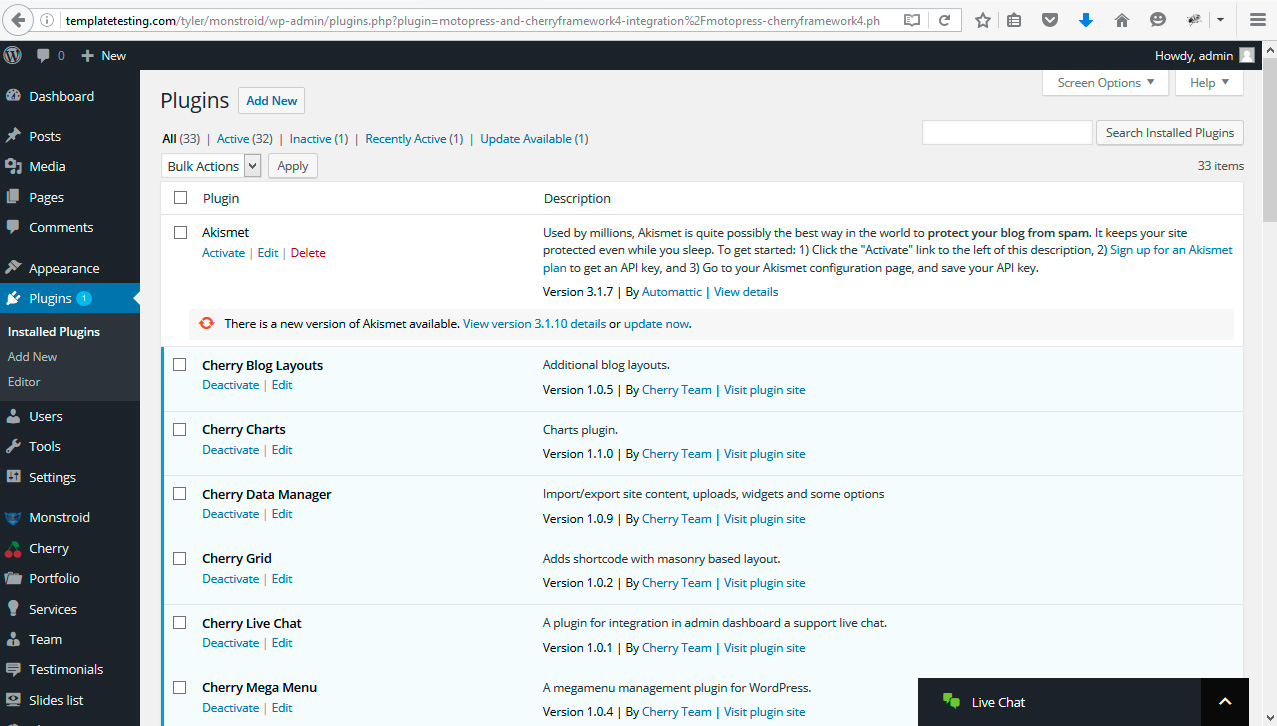The width and height of the screenshot is (1277, 726).
Task: Click the Users icon in sidebar
Action: [x=13, y=416]
